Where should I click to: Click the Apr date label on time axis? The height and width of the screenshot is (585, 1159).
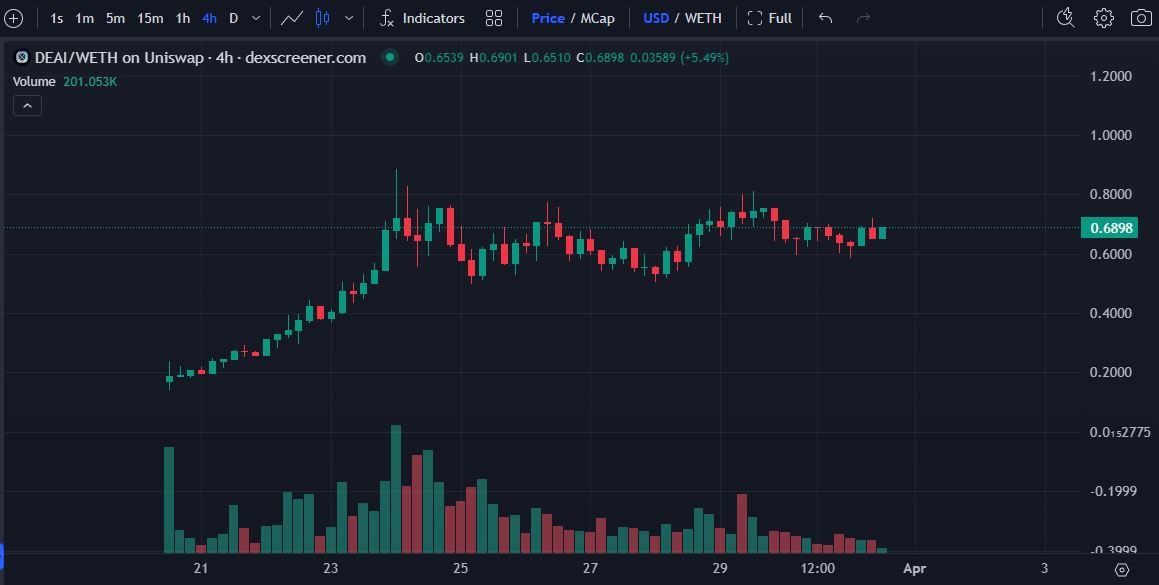click(x=914, y=569)
